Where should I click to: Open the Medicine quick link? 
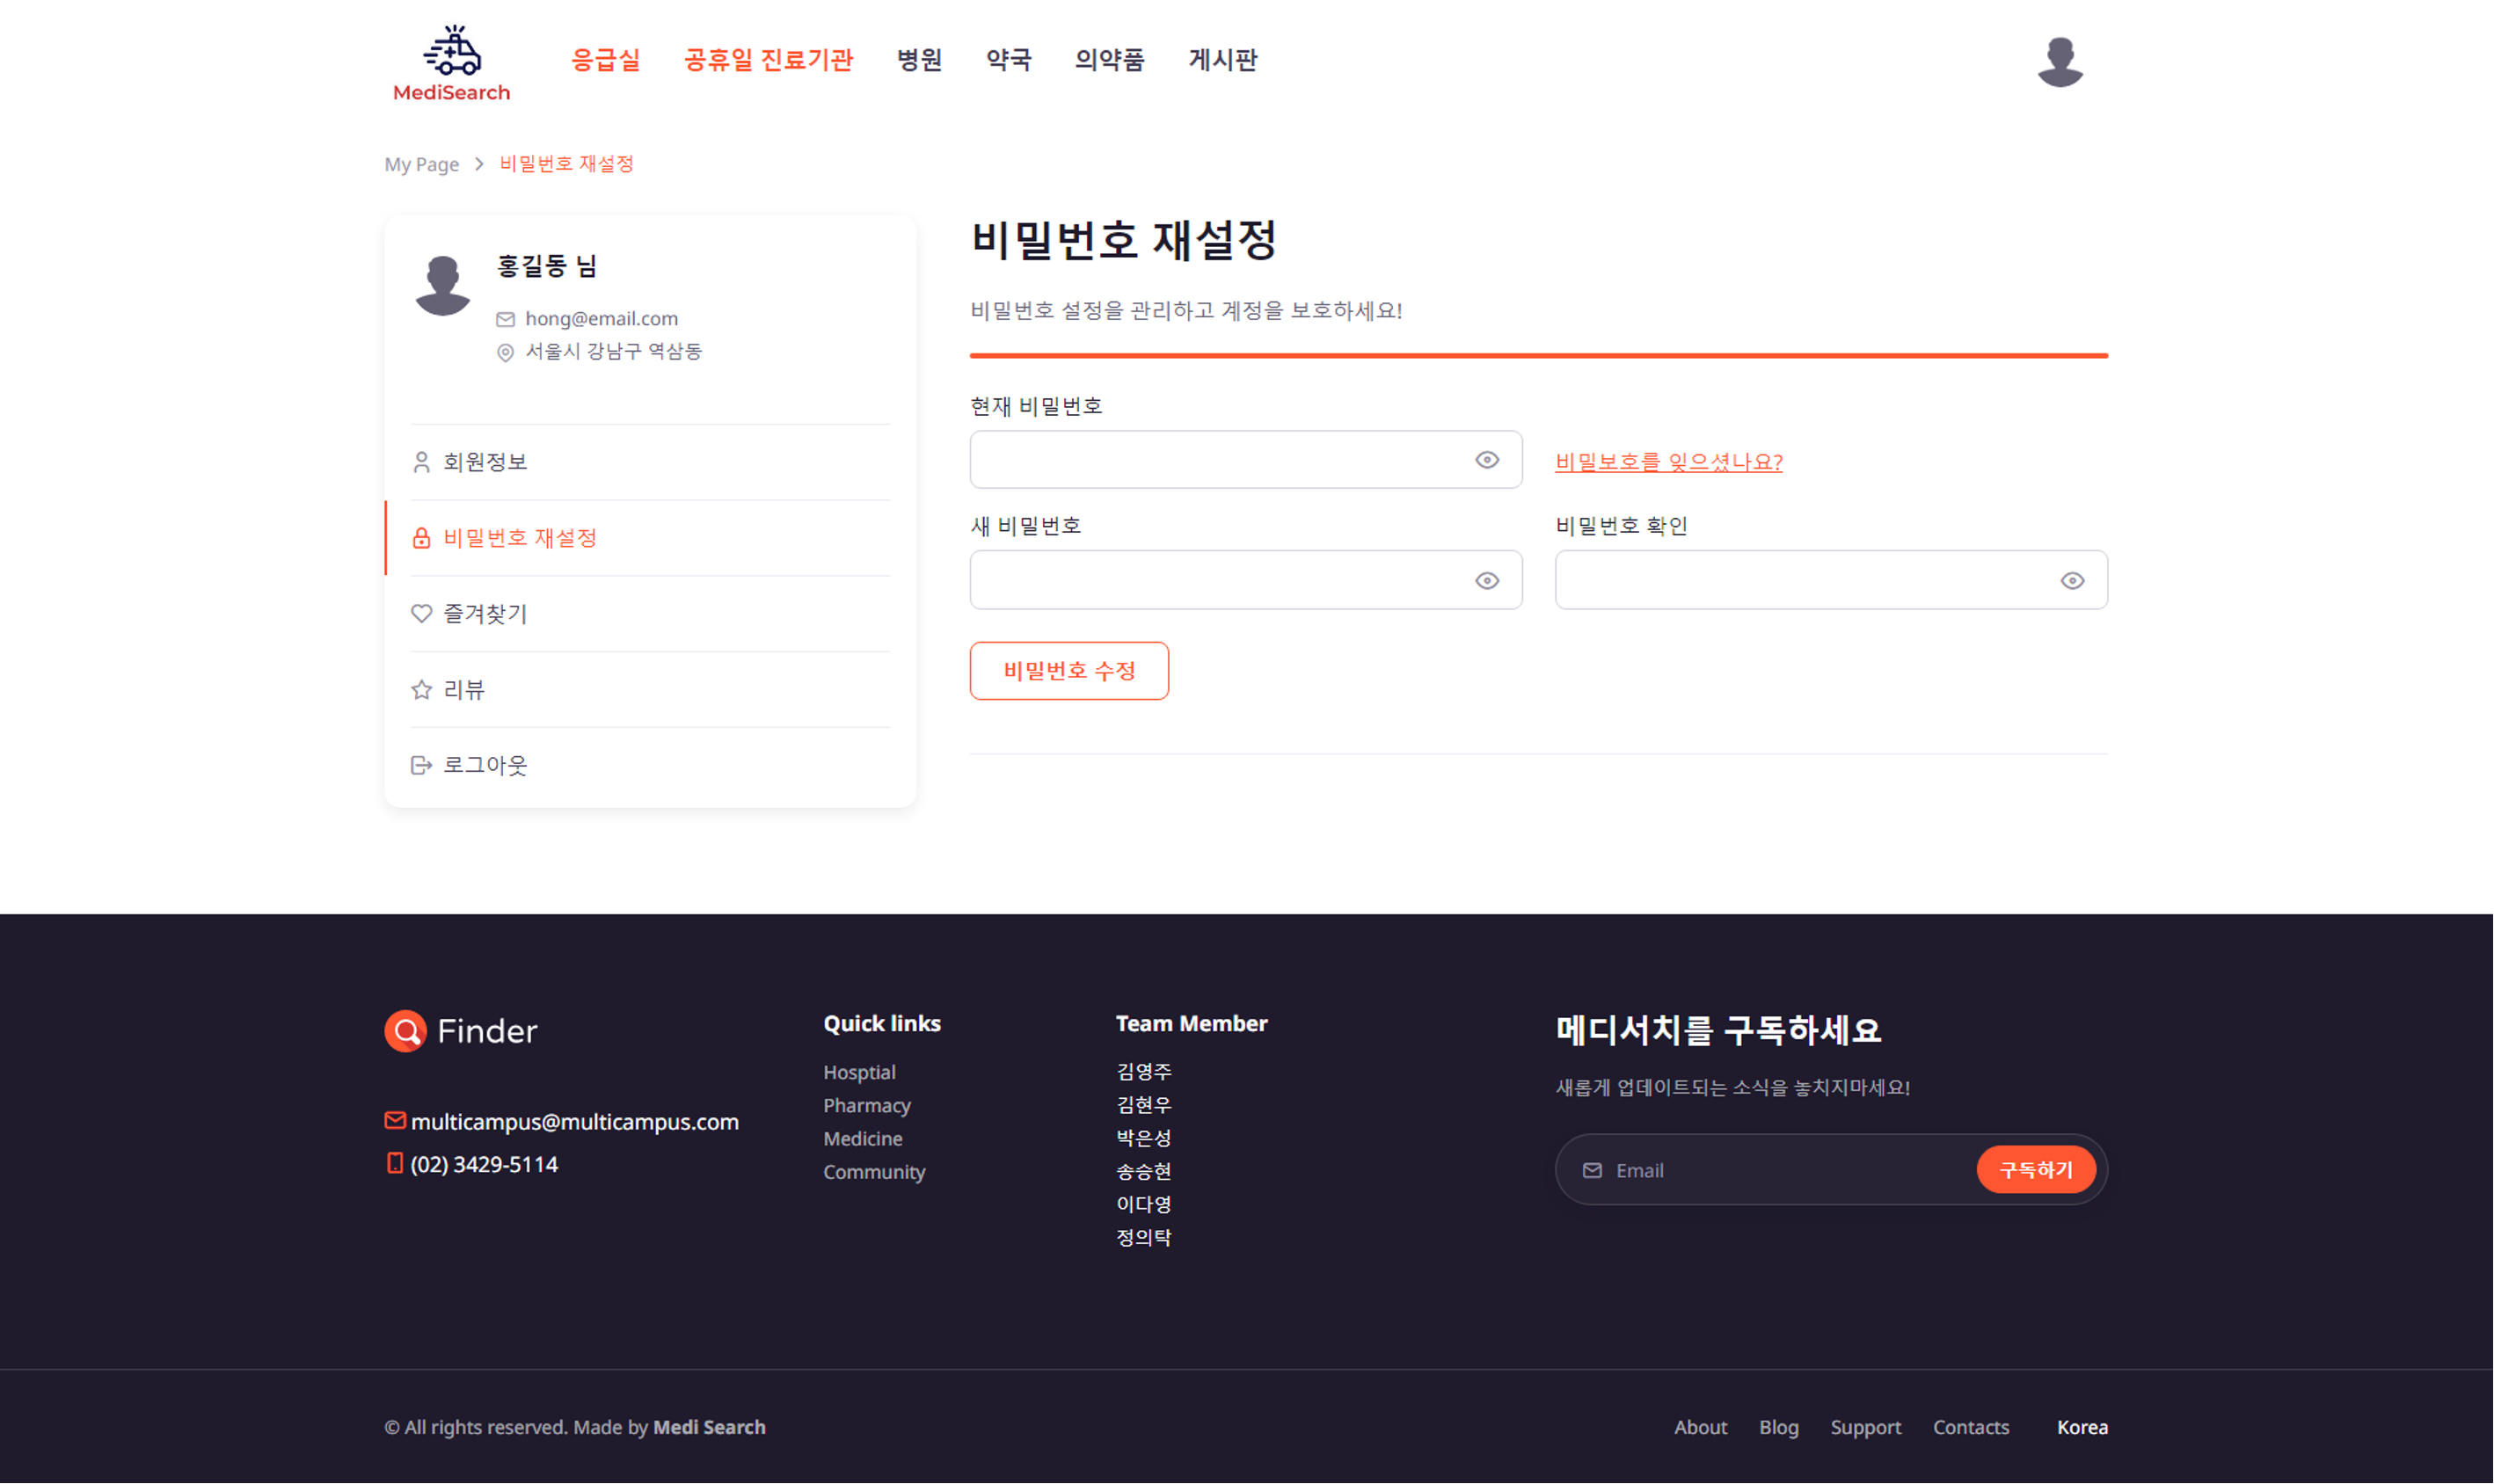click(862, 1138)
